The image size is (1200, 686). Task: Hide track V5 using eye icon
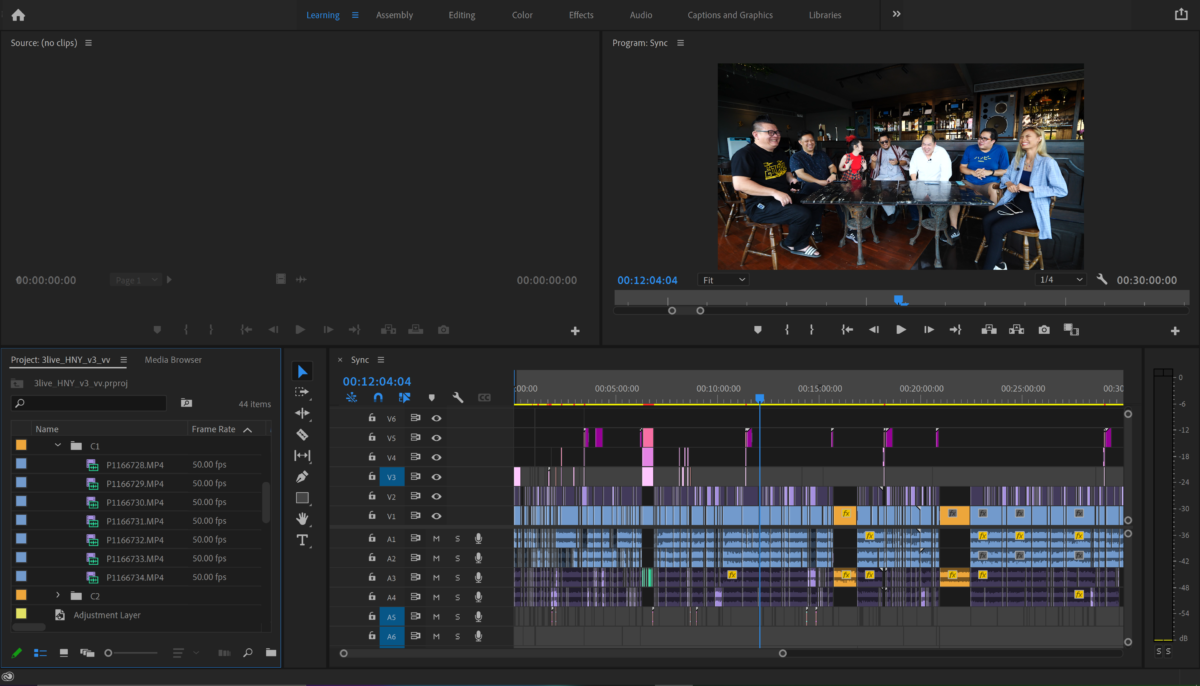pyautogui.click(x=436, y=438)
